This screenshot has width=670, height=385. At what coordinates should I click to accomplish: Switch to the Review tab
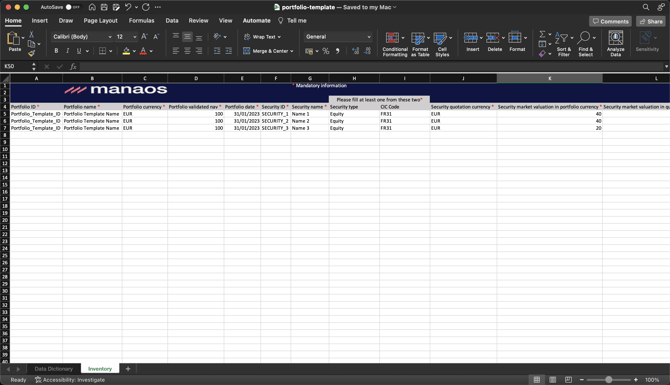[x=198, y=21]
